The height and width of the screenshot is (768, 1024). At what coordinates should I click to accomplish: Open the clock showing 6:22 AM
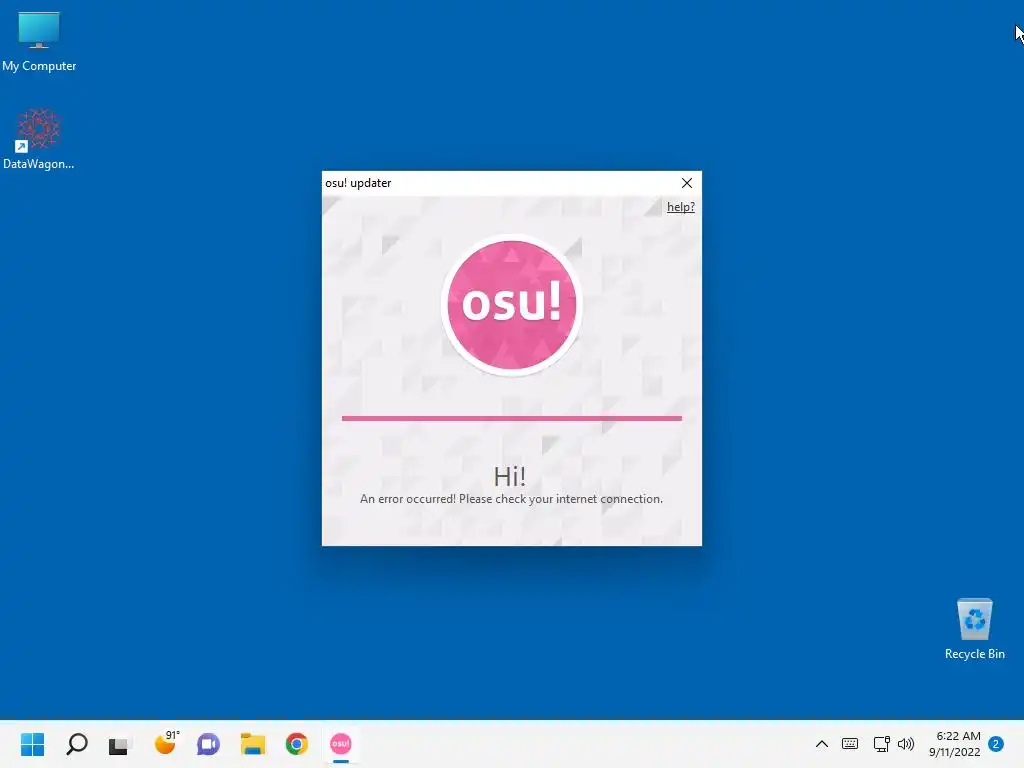tap(955, 744)
